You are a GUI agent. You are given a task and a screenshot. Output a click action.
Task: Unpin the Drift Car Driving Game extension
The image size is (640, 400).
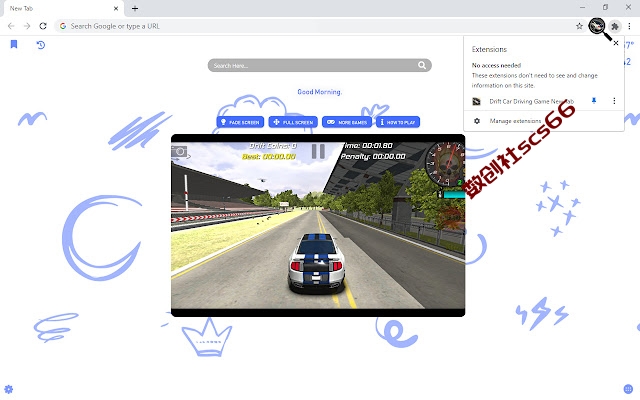(594, 101)
